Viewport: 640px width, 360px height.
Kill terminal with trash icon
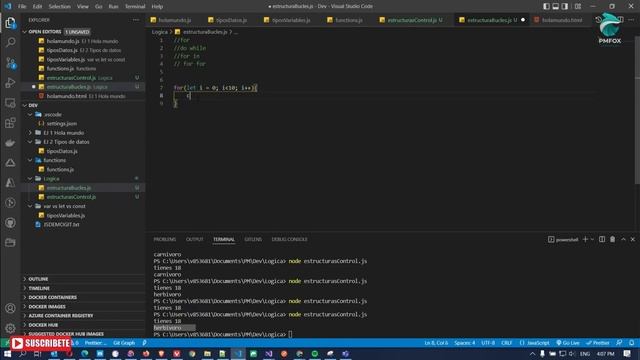click(x=612, y=240)
